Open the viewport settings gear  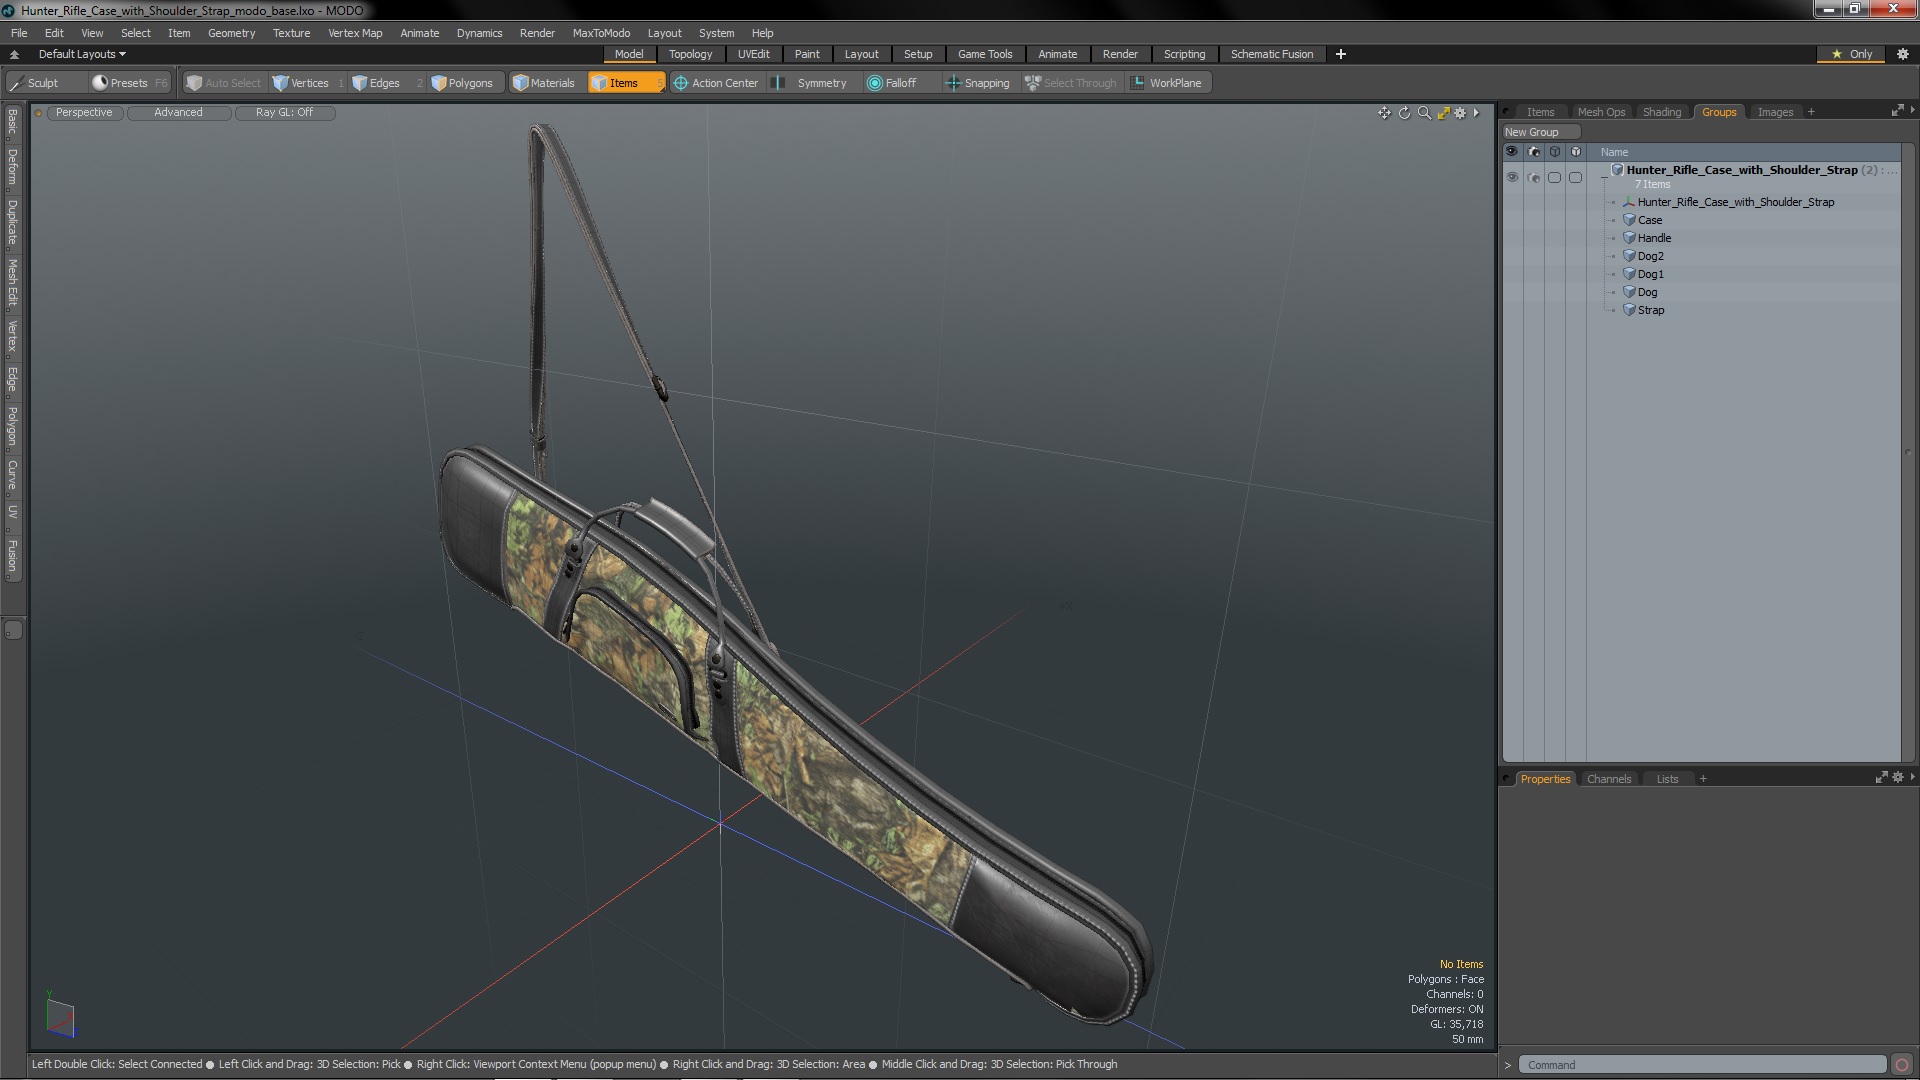pos(1460,113)
